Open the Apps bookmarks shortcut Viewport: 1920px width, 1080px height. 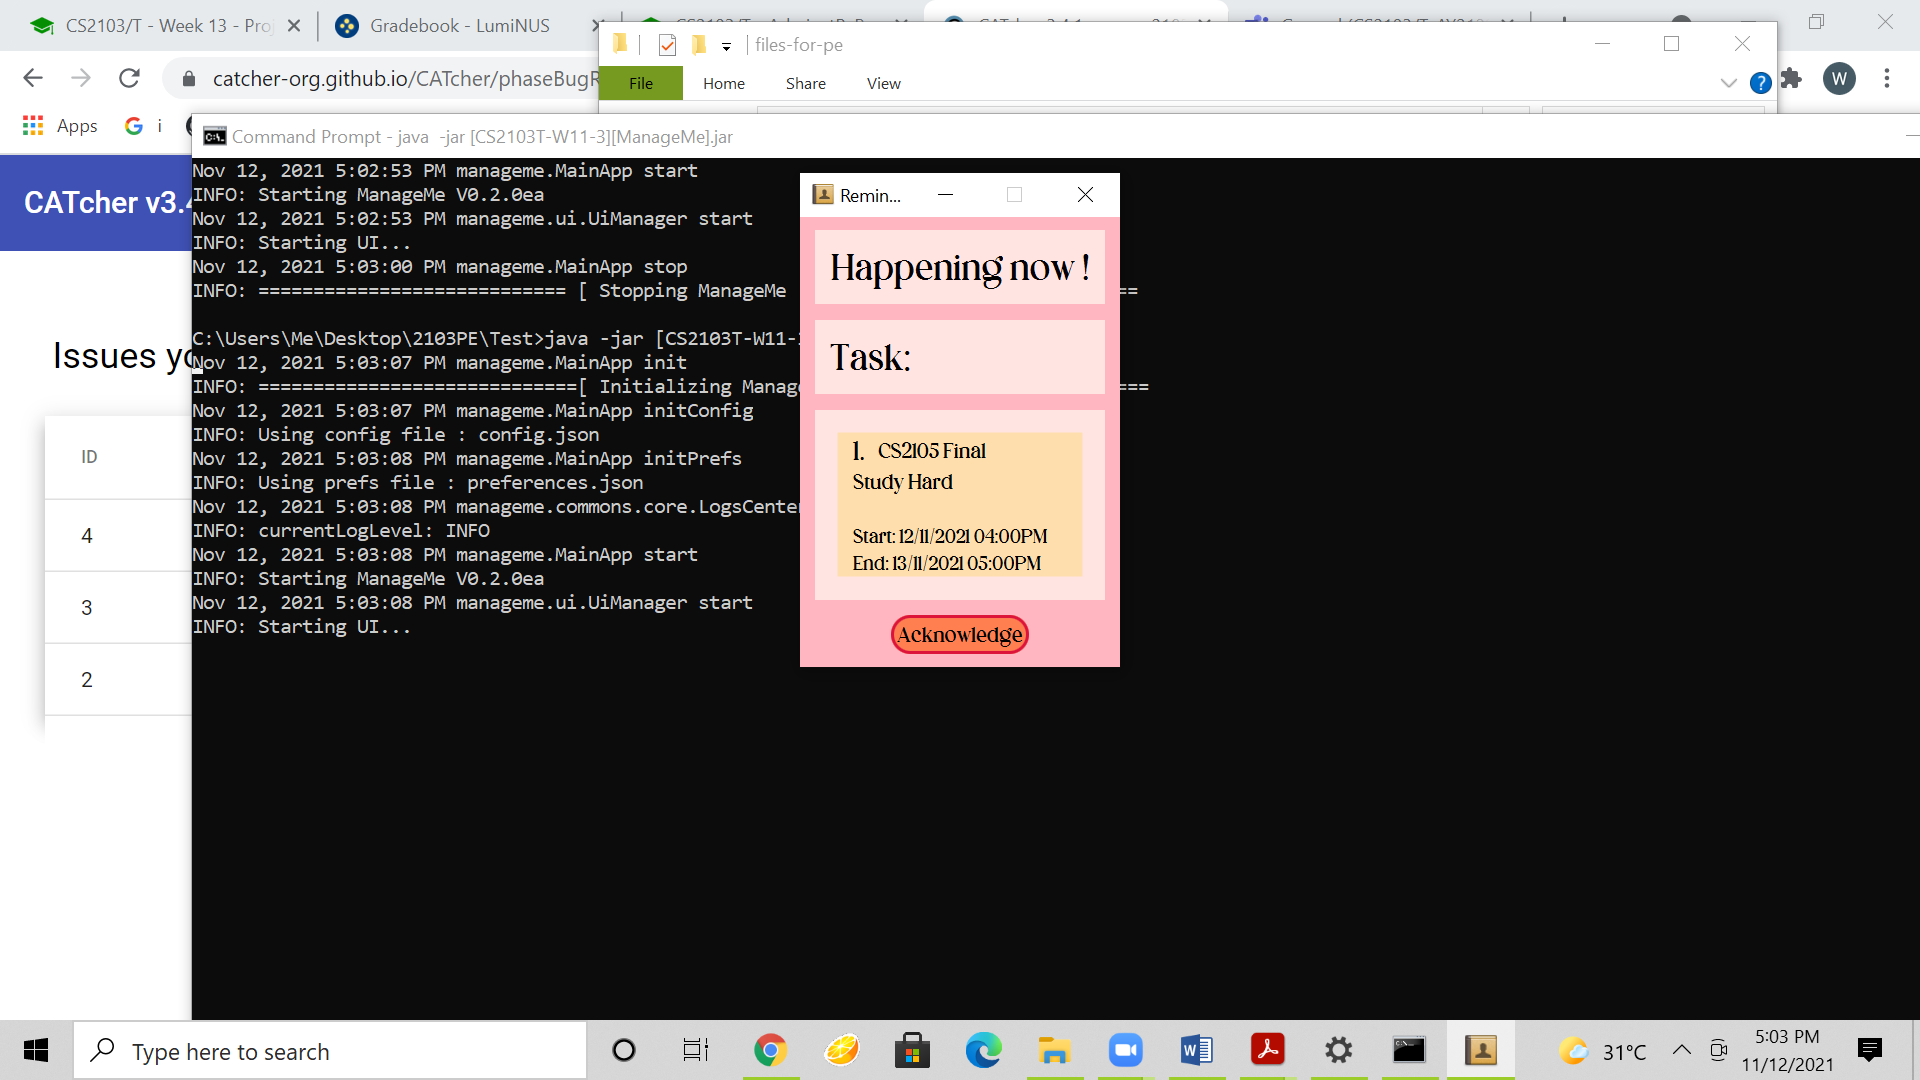60,126
